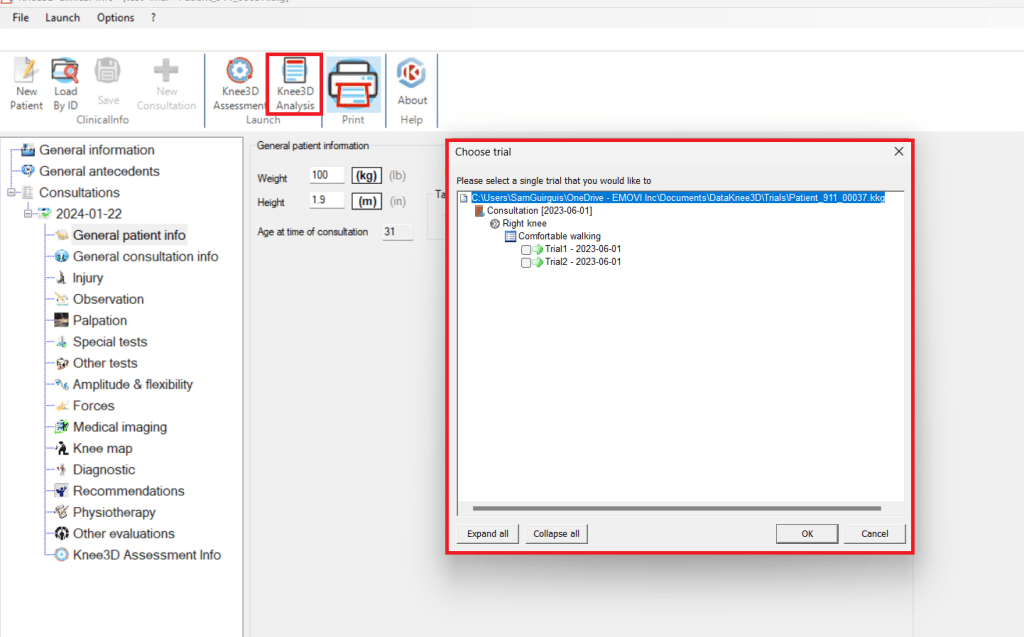Screen dimensions: 1024x637
Task: Select the Comfortable walking node
Action: click(x=559, y=237)
